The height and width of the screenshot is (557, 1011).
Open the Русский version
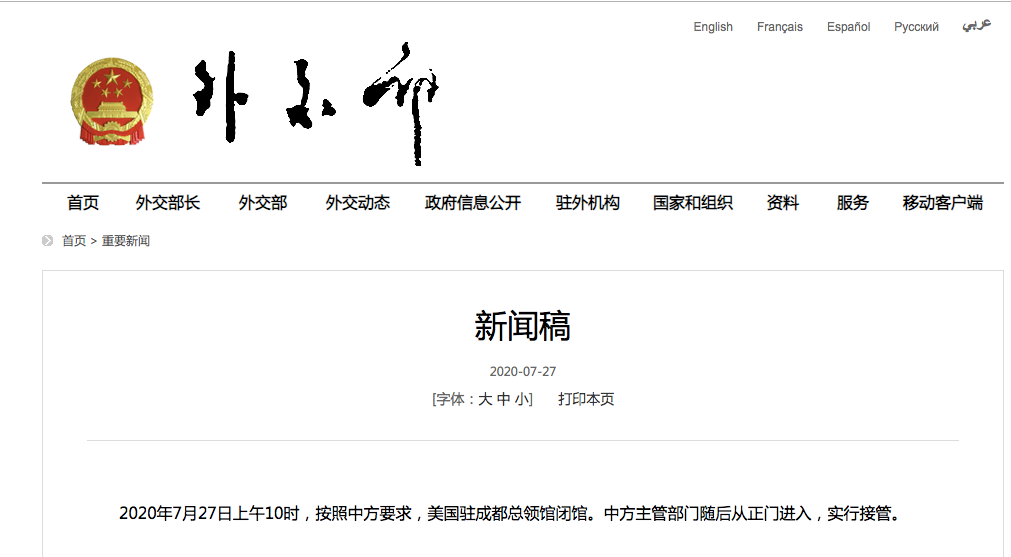pyautogui.click(x=916, y=27)
